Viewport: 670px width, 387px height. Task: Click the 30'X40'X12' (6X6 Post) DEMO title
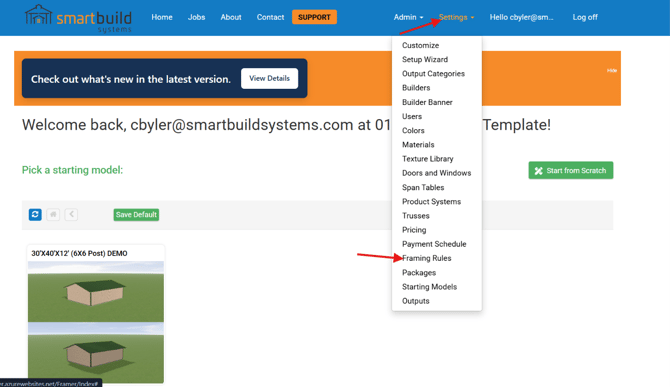[x=79, y=253]
